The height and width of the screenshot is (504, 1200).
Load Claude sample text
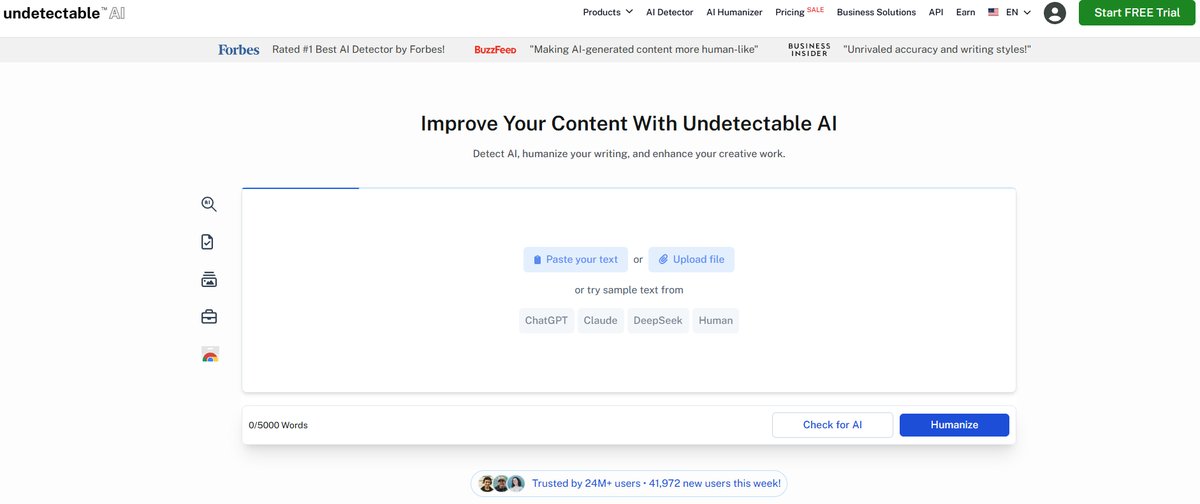pos(600,321)
